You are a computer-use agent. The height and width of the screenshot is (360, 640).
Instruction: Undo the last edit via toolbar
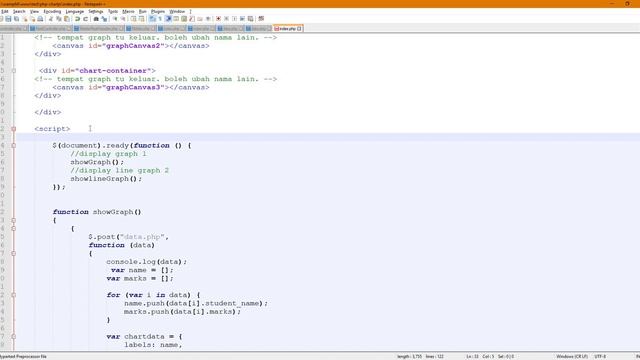click(x=77, y=19)
